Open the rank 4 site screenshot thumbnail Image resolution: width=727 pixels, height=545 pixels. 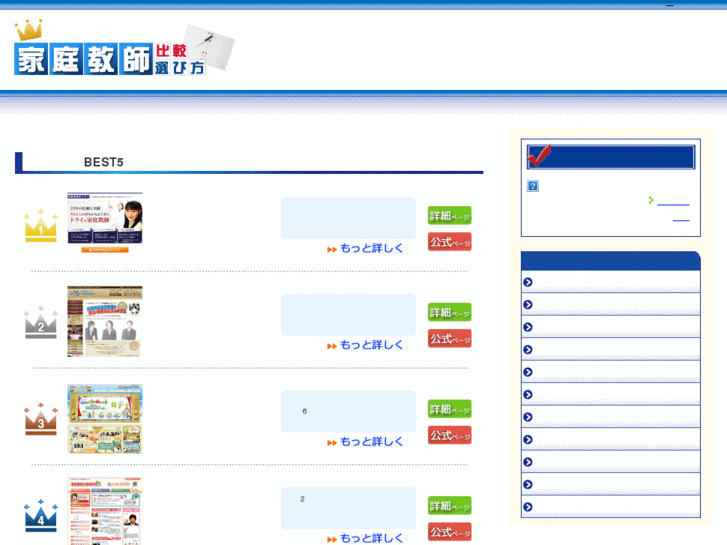coord(105,511)
